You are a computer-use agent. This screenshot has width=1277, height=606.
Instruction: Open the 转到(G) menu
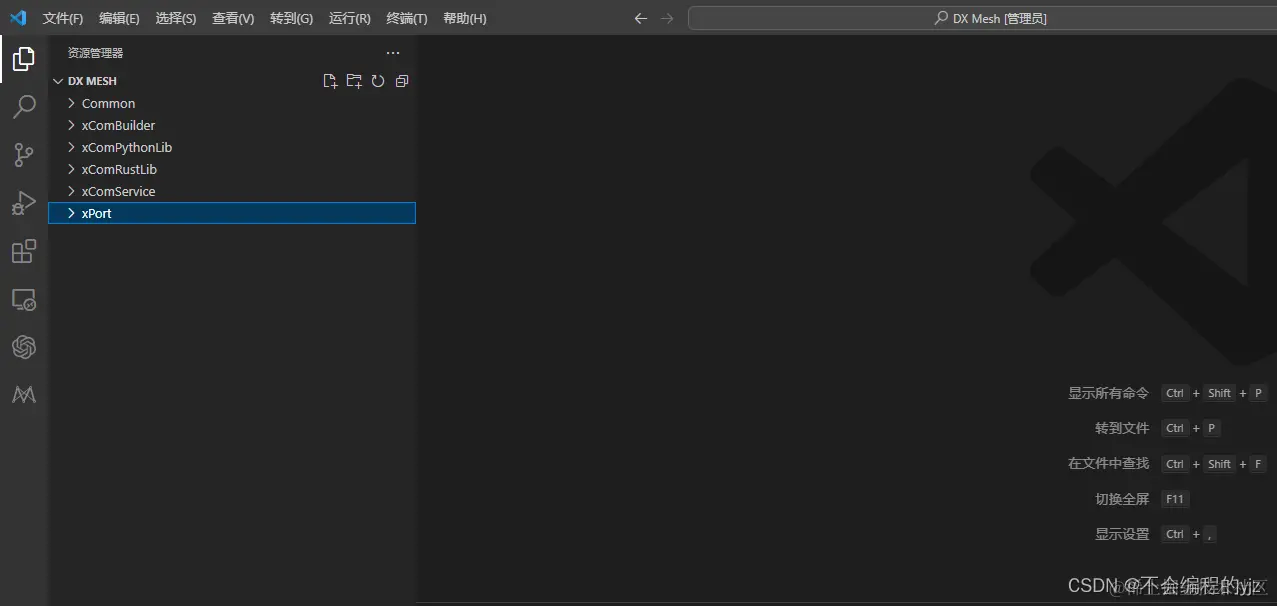point(291,19)
